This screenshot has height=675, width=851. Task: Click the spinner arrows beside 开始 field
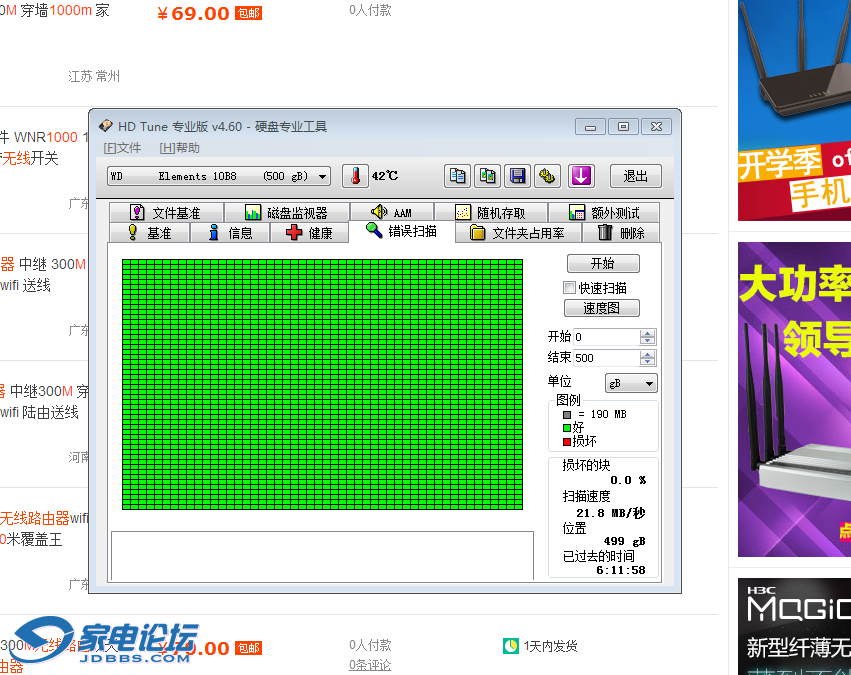coord(648,337)
